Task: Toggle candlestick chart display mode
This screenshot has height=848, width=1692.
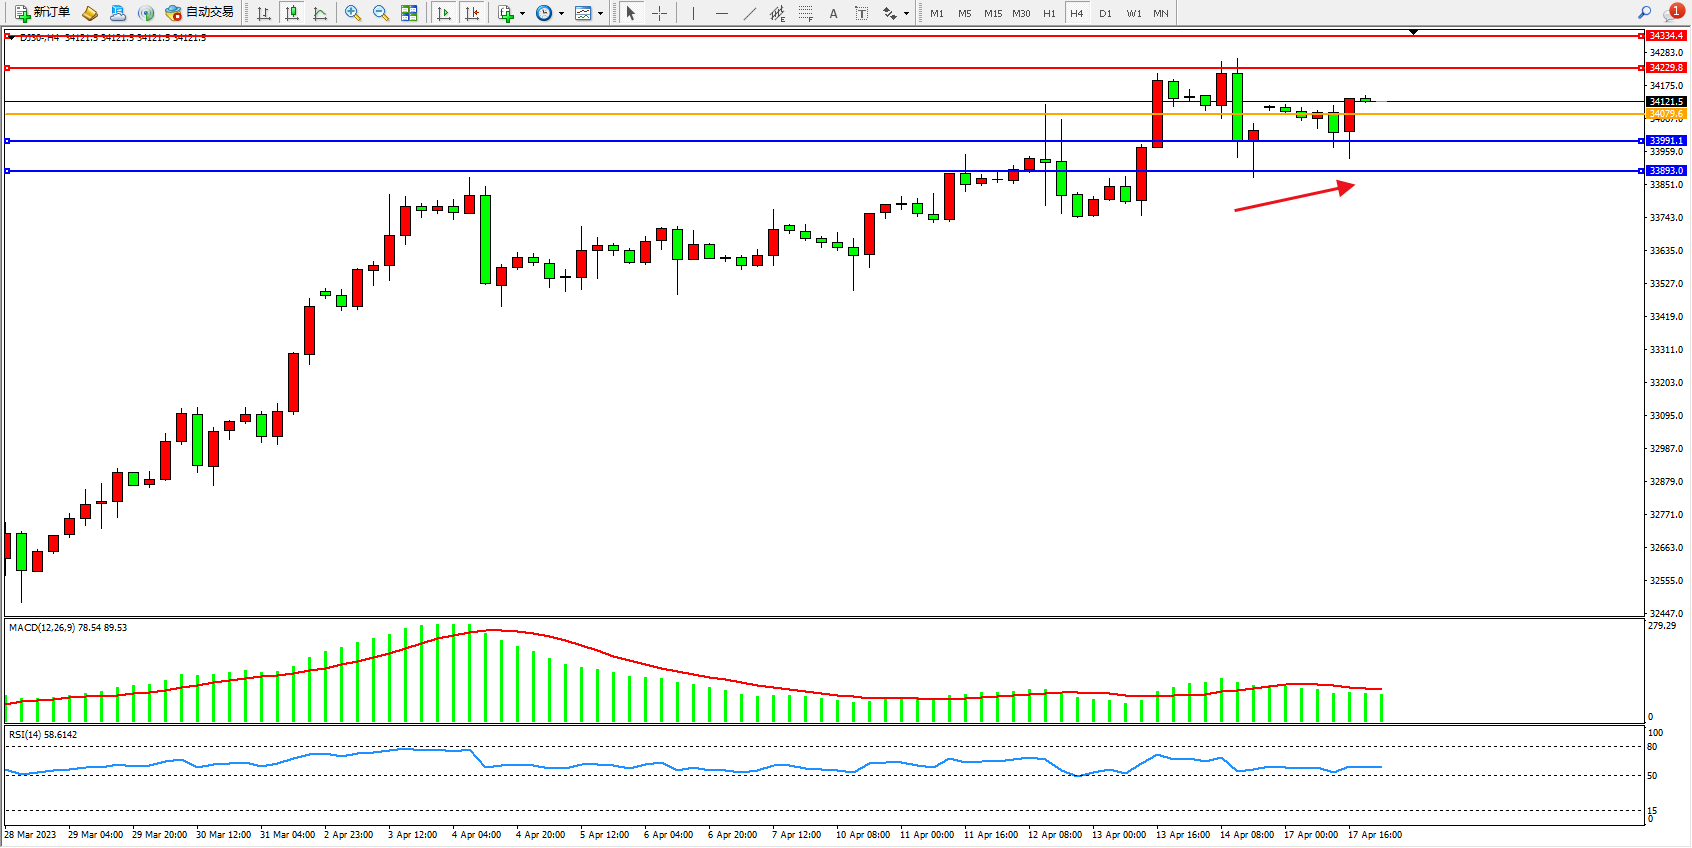Action: (x=292, y=13)
